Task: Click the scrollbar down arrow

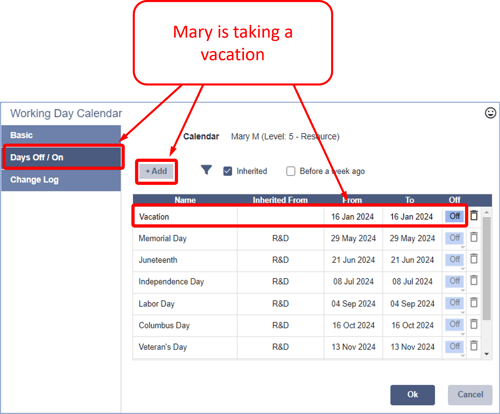Action: coord(487,354)
